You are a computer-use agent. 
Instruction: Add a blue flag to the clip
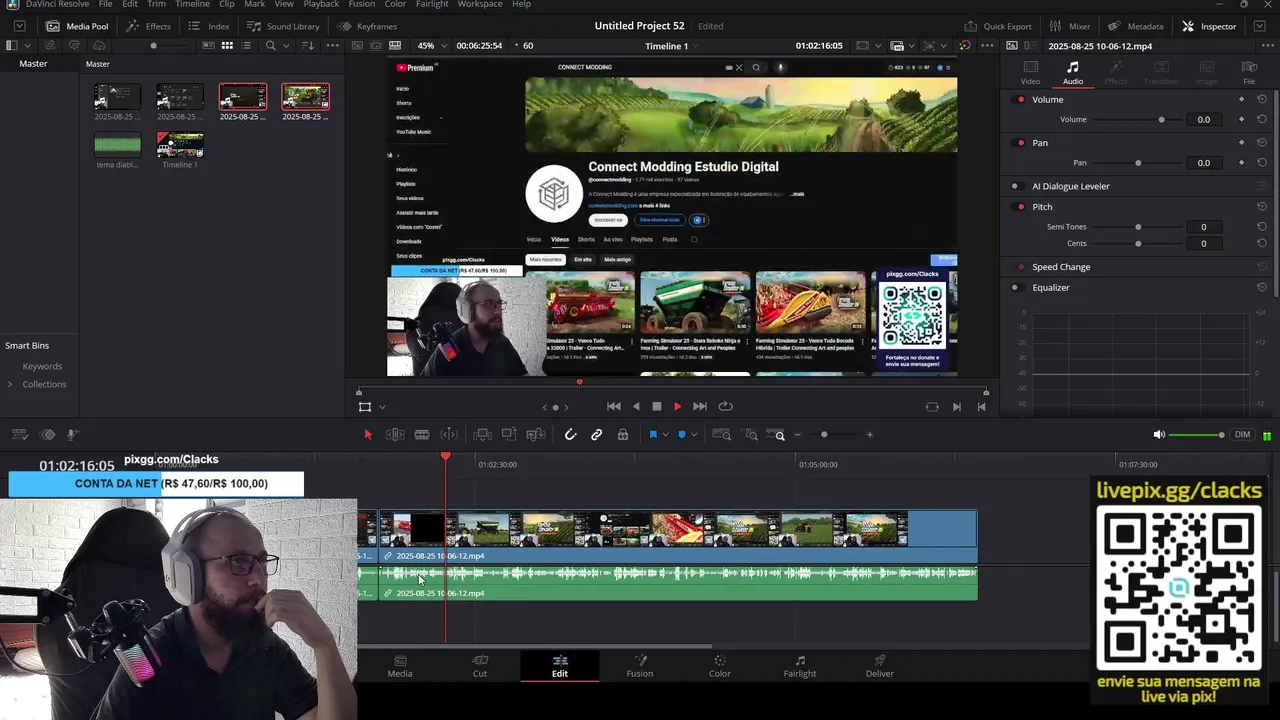[x=653, y=435]
